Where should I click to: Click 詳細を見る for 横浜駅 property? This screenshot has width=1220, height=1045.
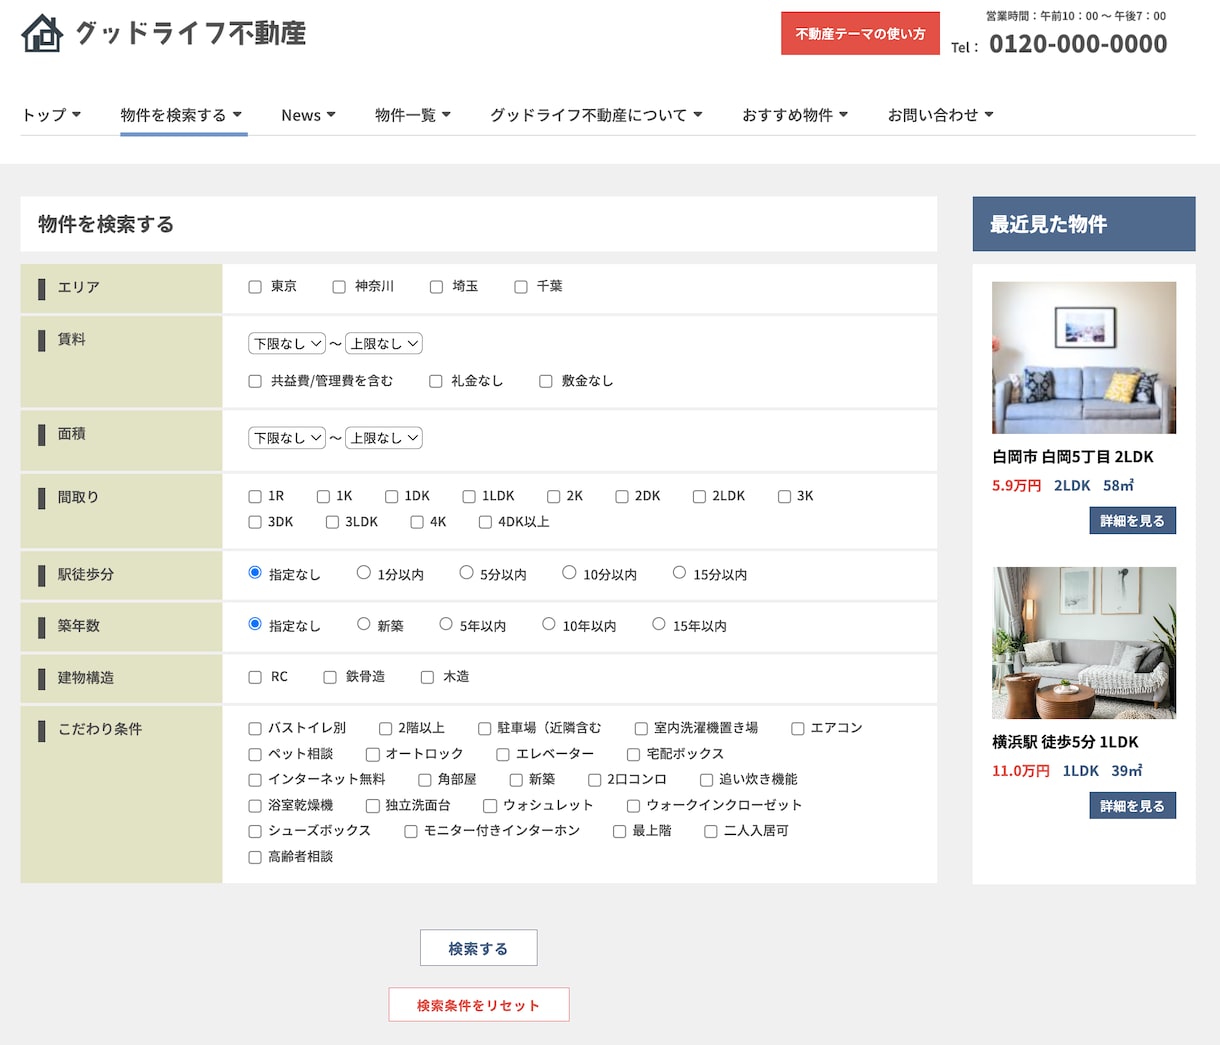(x=1132, y=806)
